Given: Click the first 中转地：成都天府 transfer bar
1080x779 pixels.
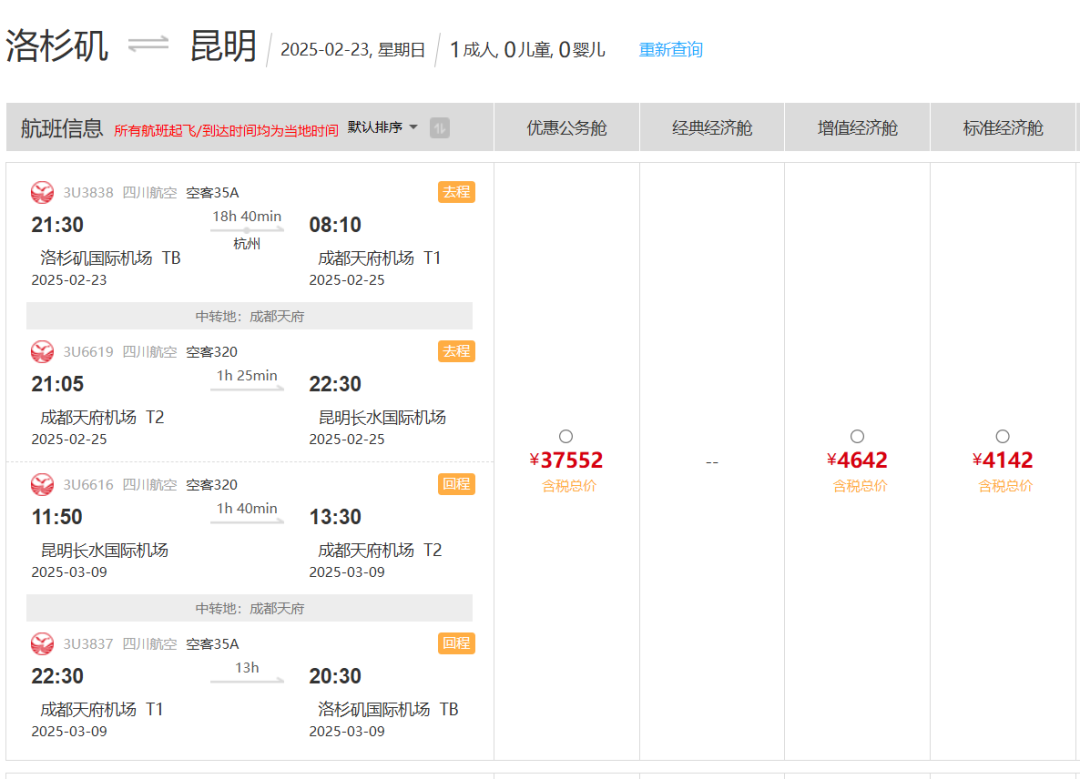Looking at the screenshot, I should coord(249,316).
